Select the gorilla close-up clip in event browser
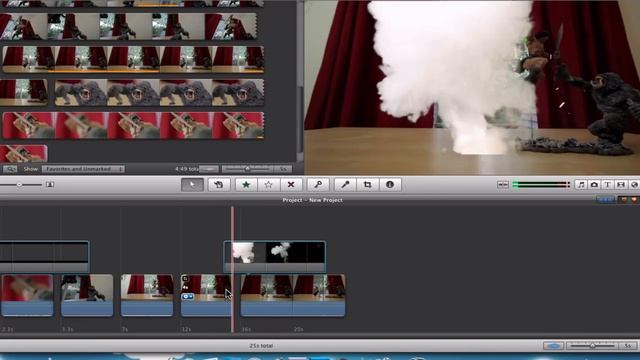This screenshot has height=360, width=640. pos(159,93)
